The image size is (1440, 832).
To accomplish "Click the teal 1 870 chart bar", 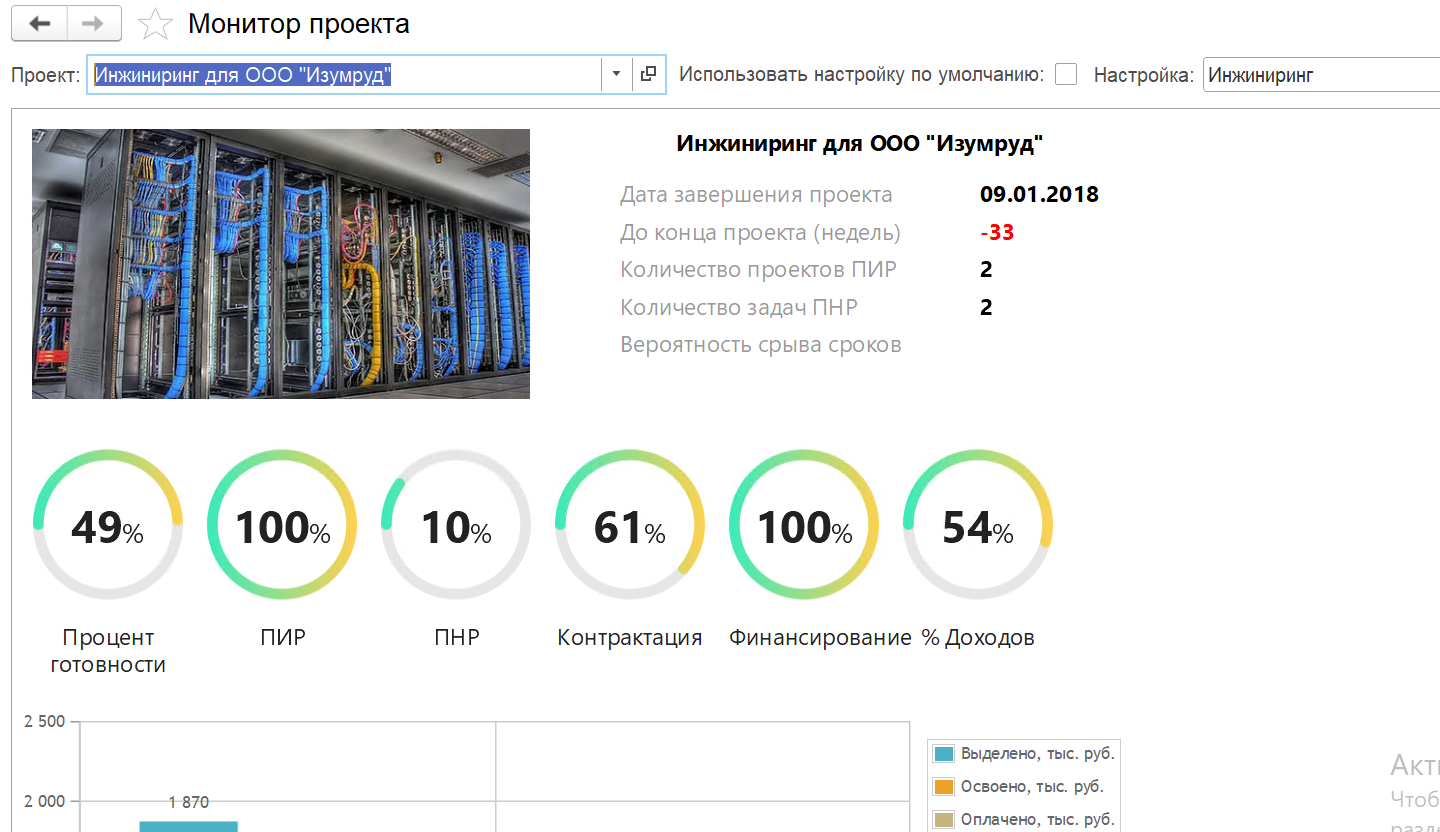I will point(188,827).
